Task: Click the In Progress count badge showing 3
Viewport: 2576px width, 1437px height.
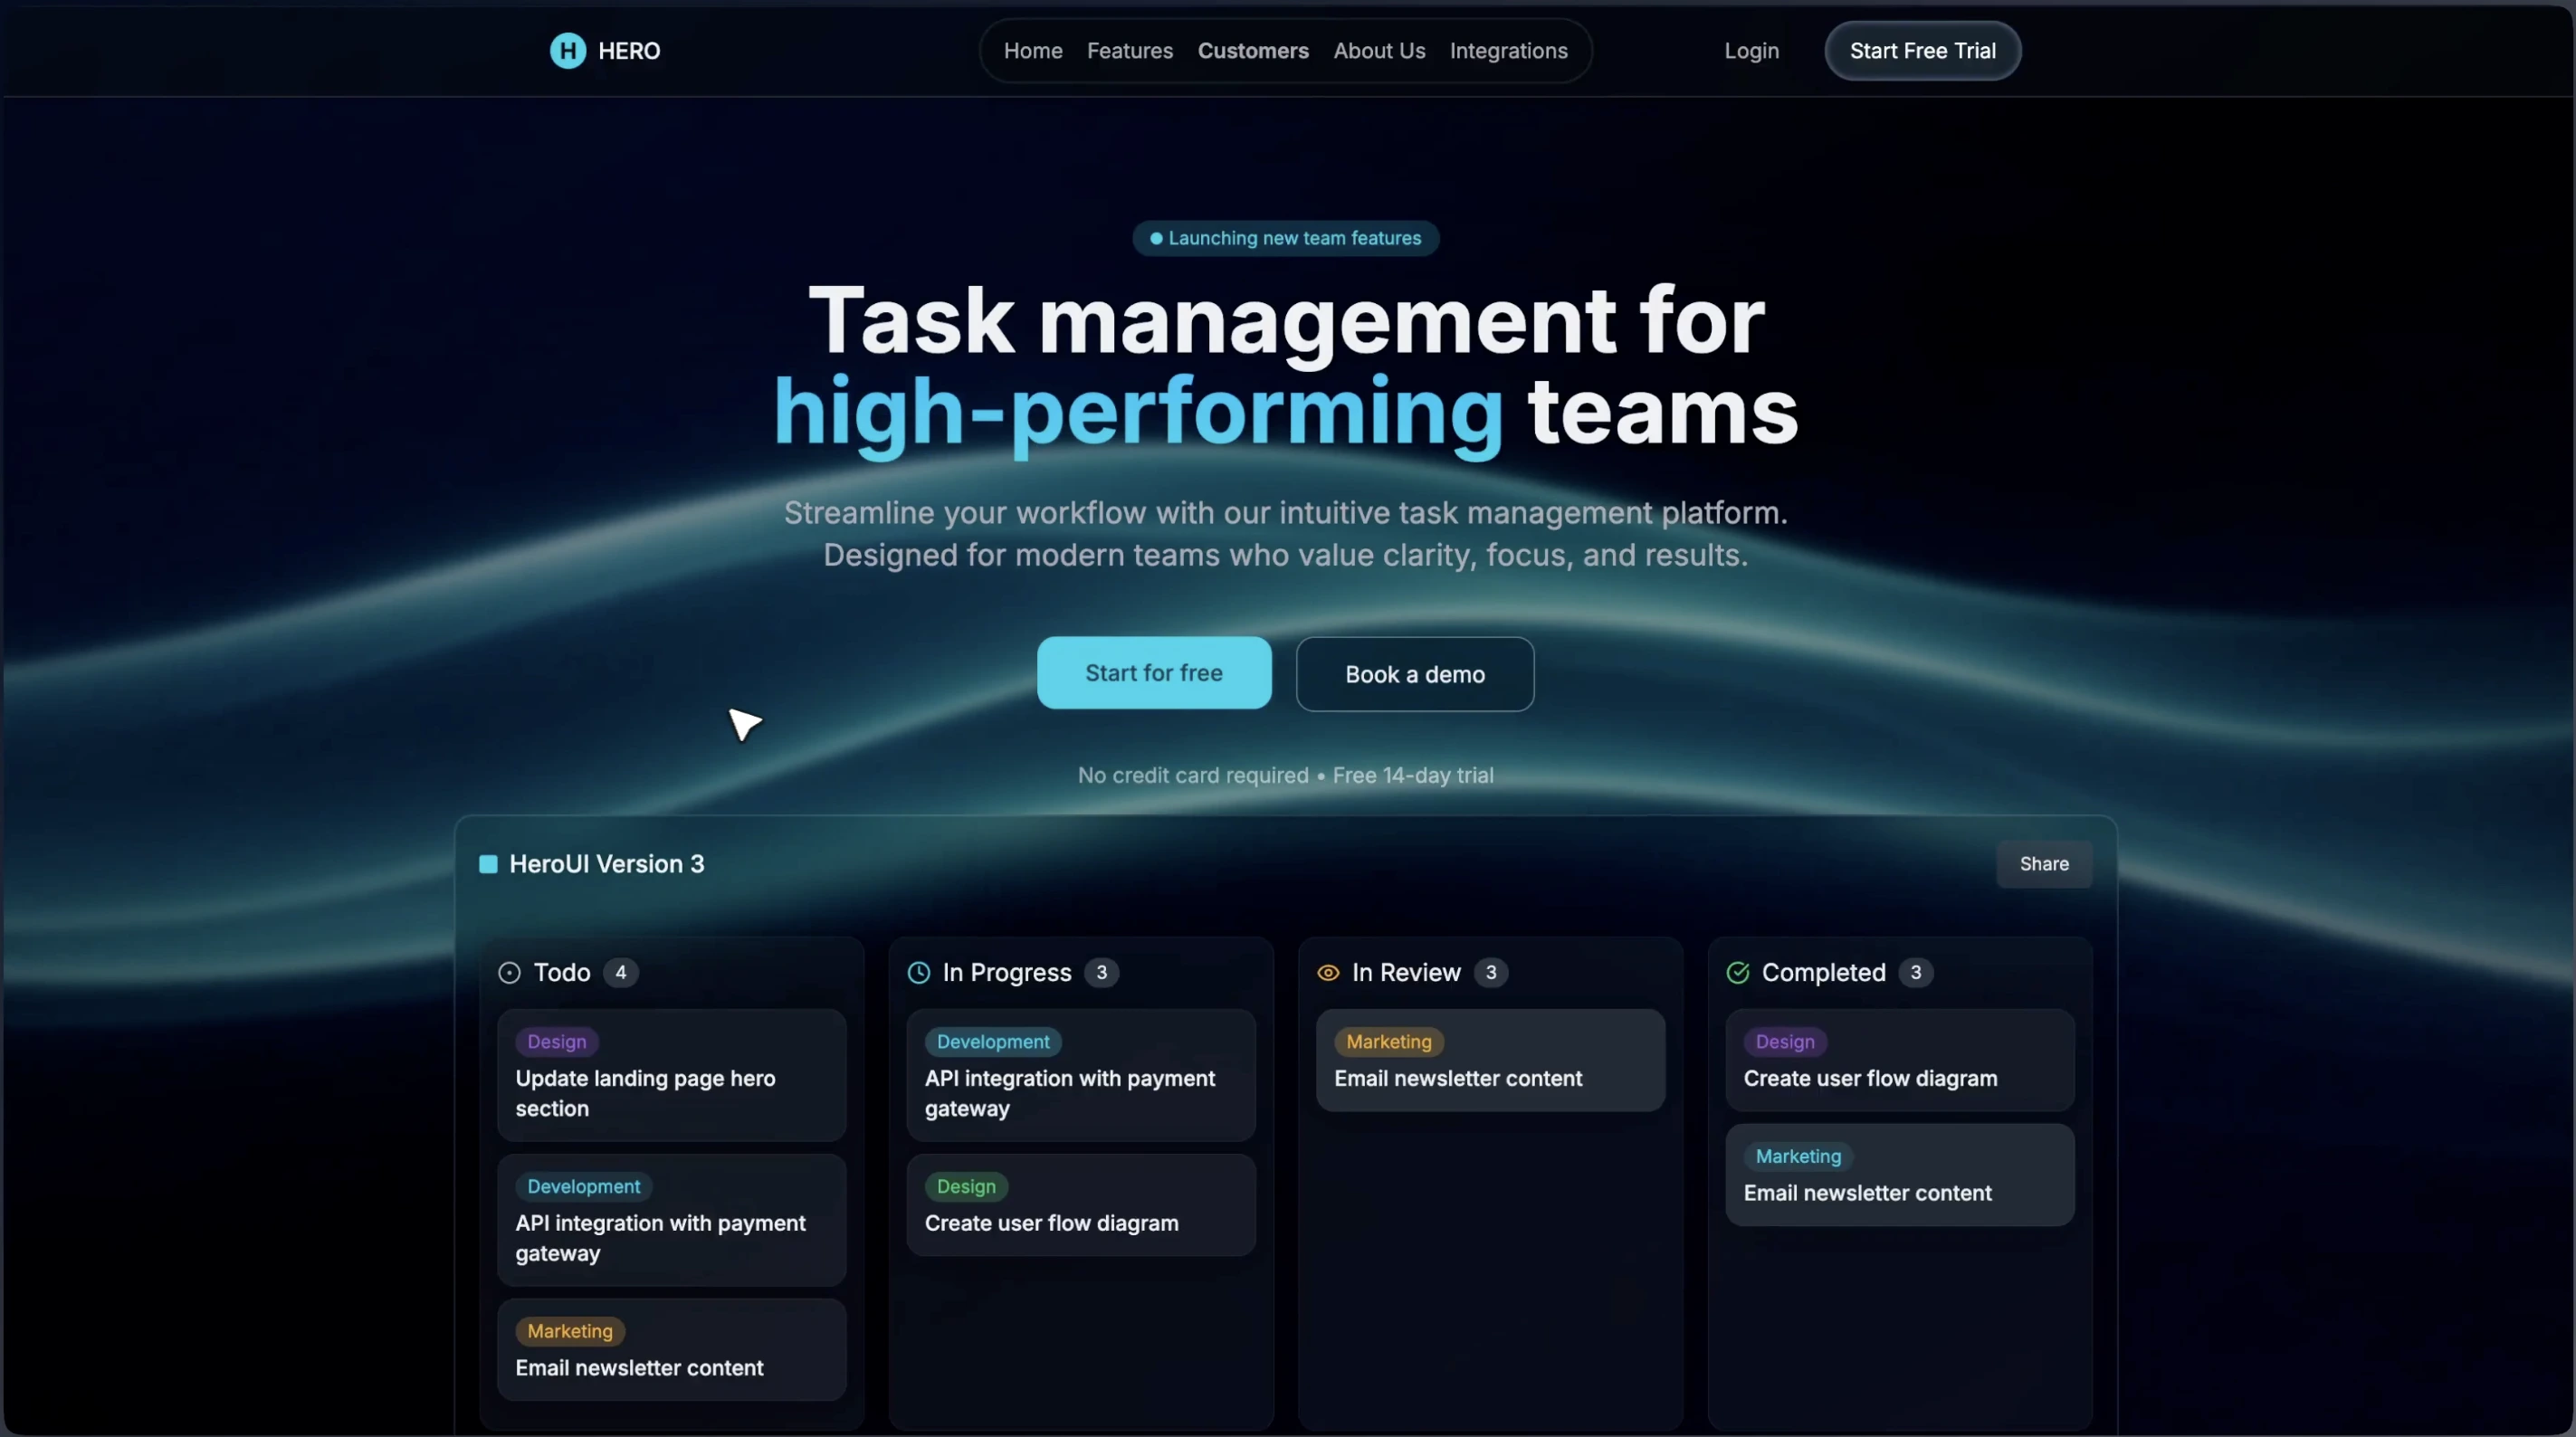Action: 1101,973
